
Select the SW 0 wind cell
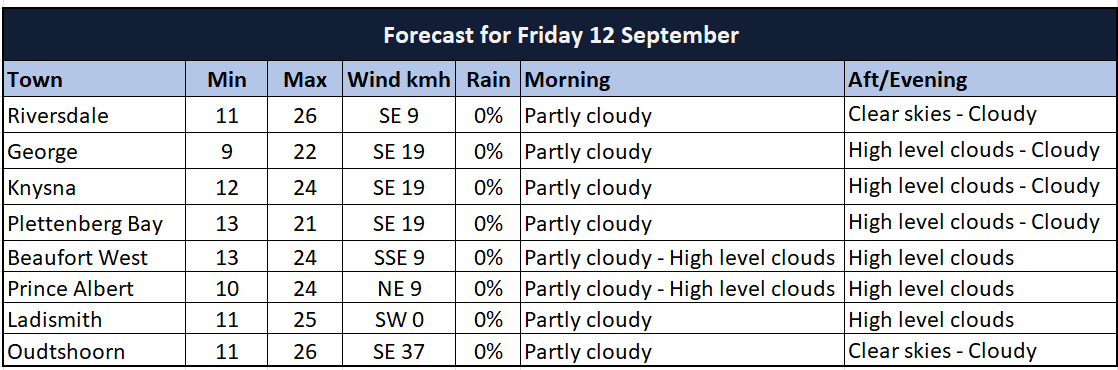click(399, 319)
